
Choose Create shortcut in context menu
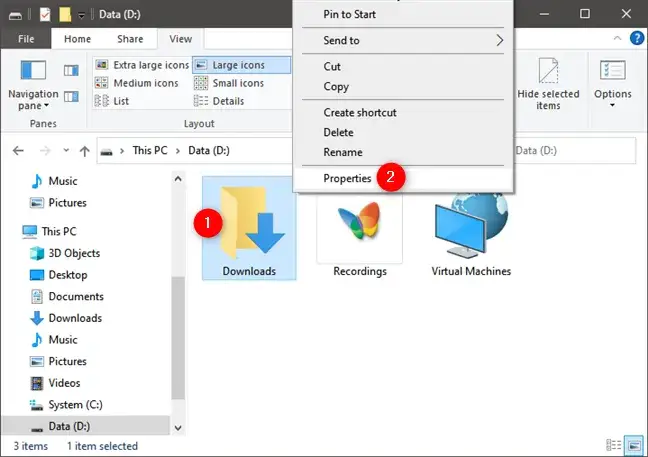coord(403,112)
